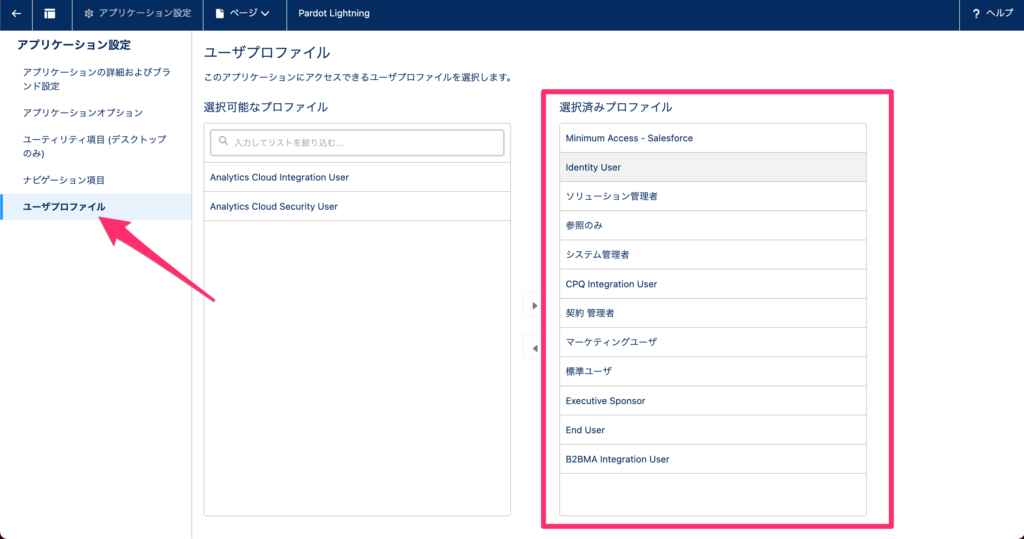Select Identity User profile

pyautogui.click(x=712, y=167)
